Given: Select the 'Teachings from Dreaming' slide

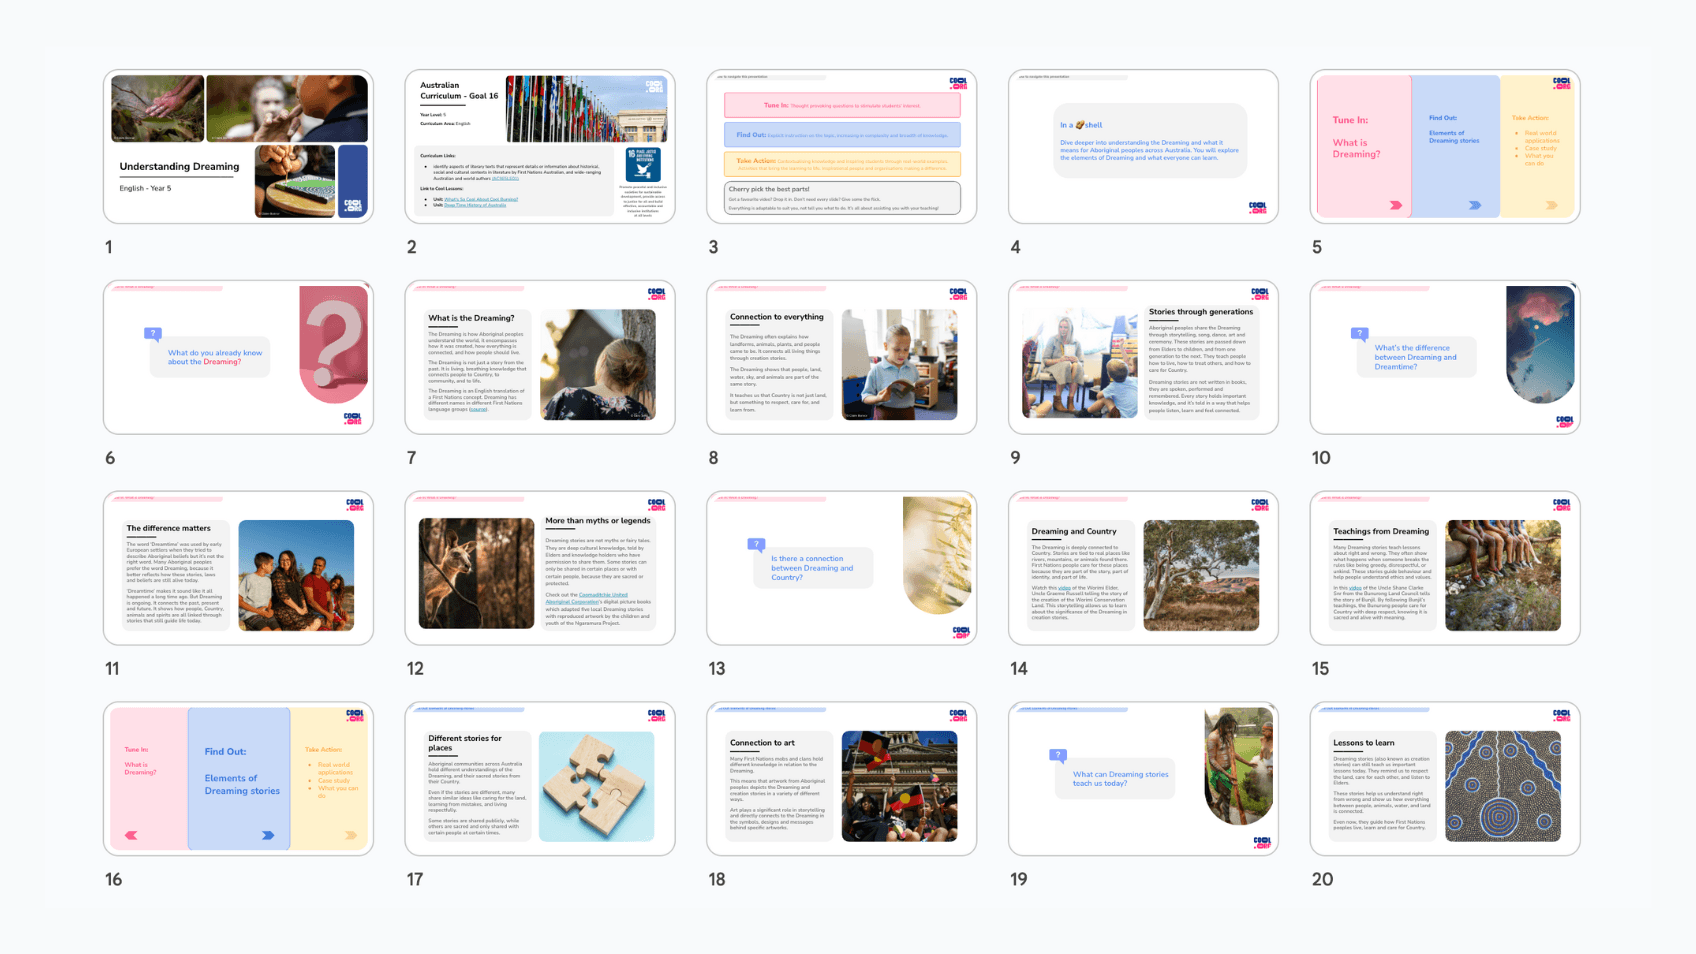Looking at the screenshot, I should [x=1445, y=568].
